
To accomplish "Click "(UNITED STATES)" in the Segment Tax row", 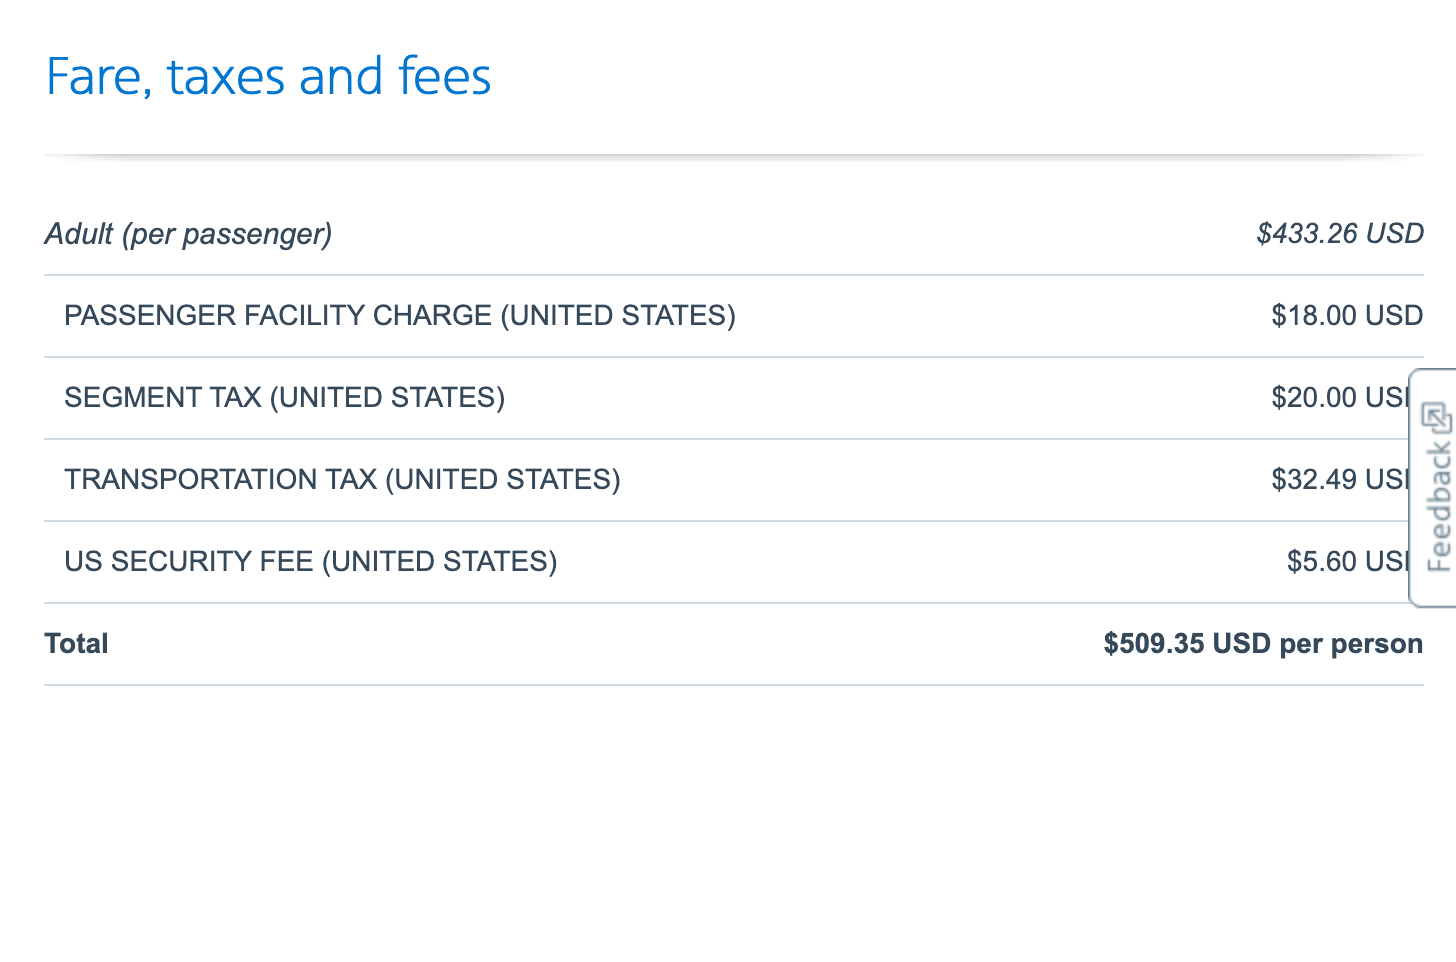I will coord(387,398).
